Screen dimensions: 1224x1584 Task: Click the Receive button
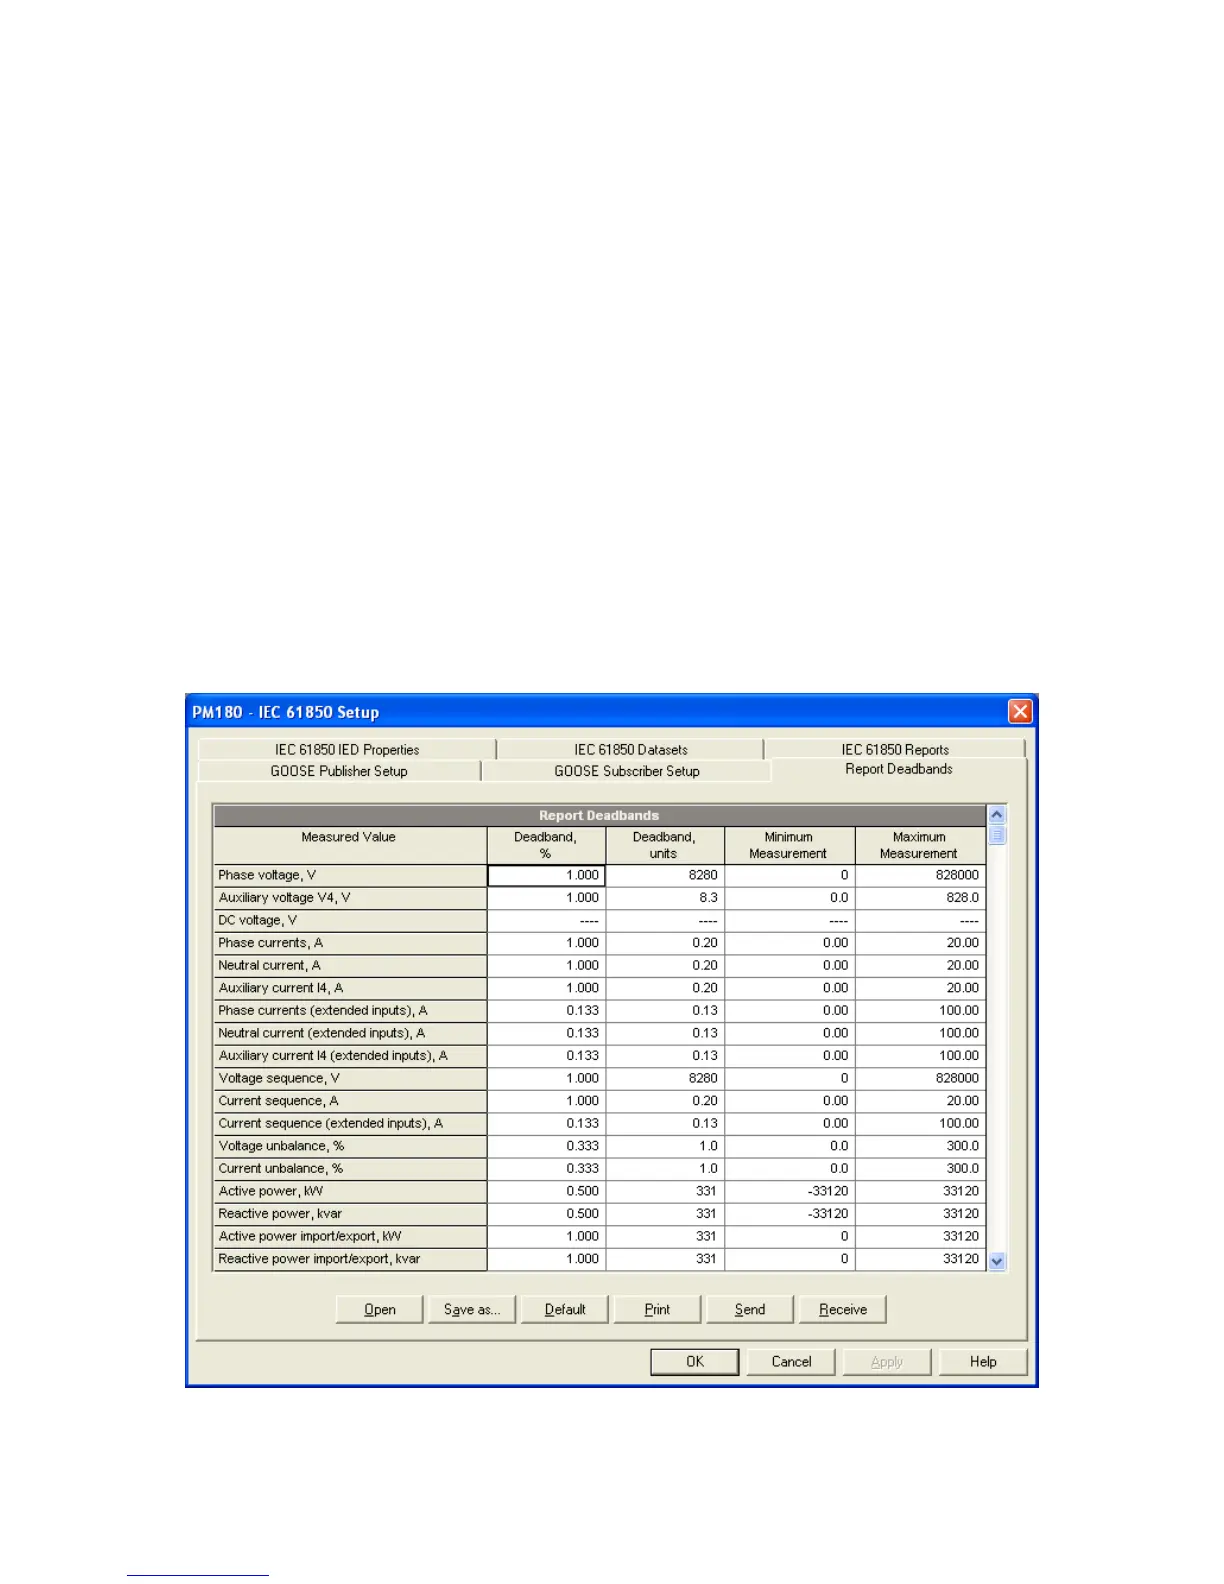pyautogui.click(x=843, y=1309)
